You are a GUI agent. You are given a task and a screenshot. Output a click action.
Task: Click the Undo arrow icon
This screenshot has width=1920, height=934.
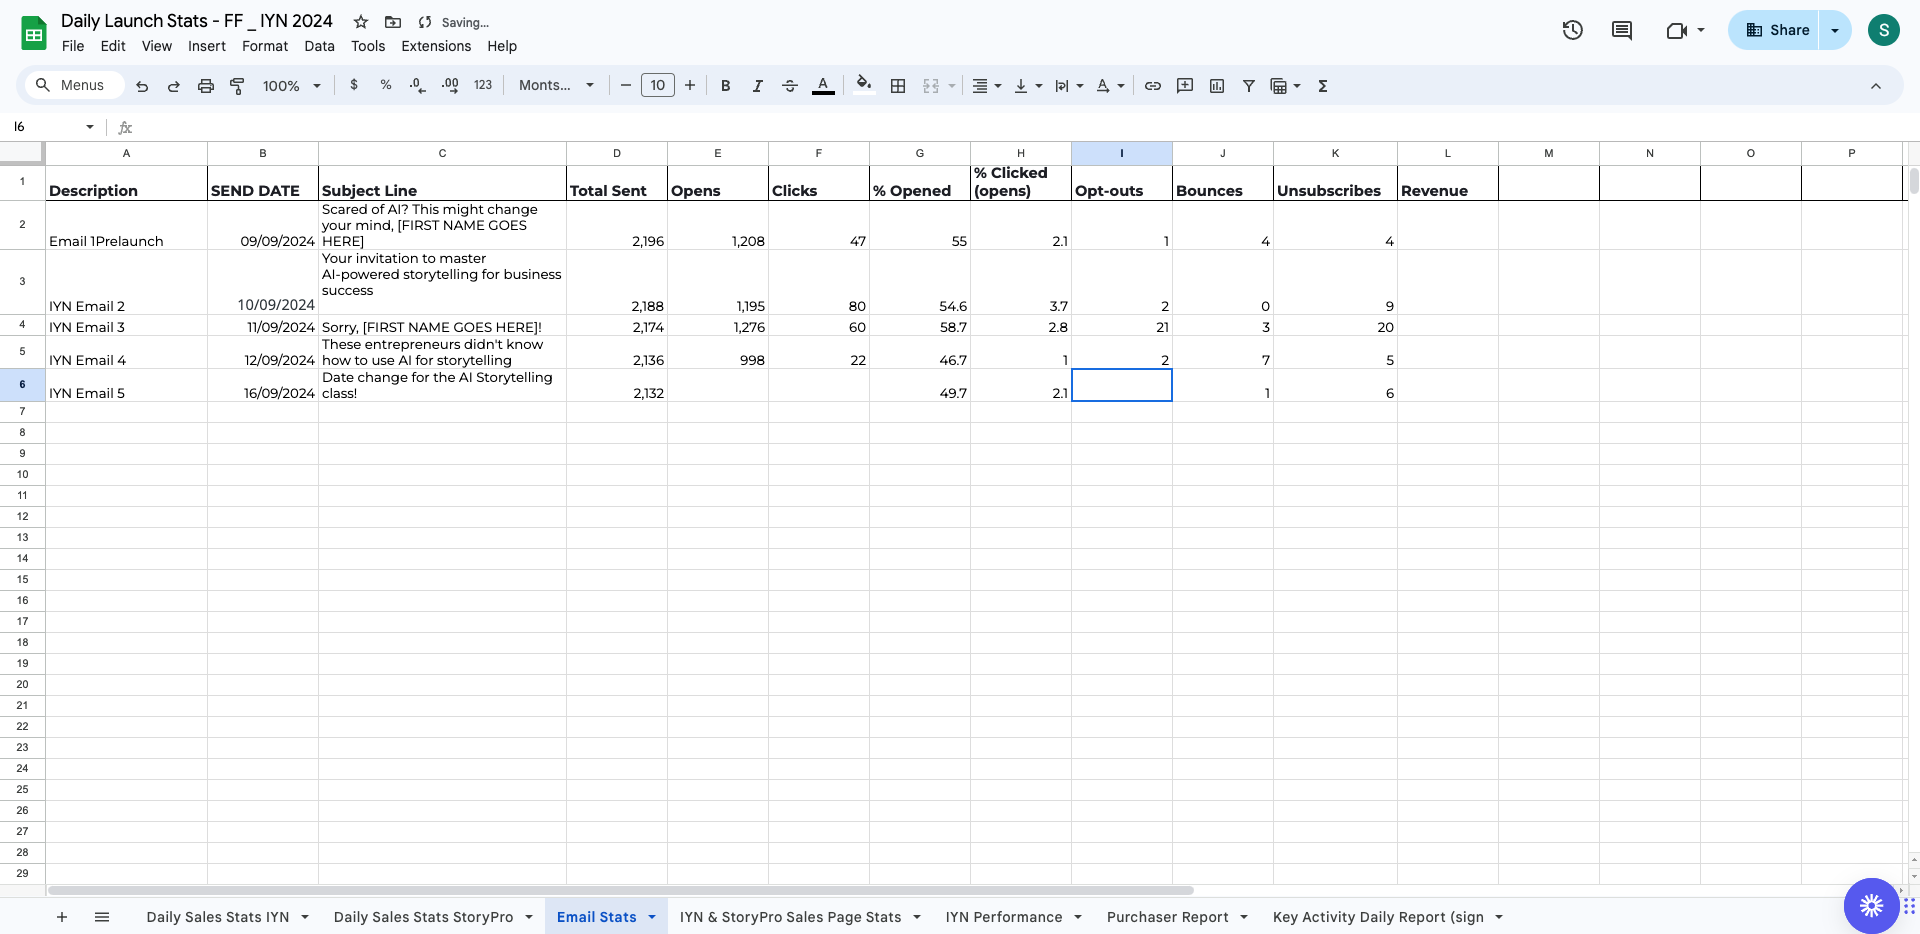(x=142, y=86)
